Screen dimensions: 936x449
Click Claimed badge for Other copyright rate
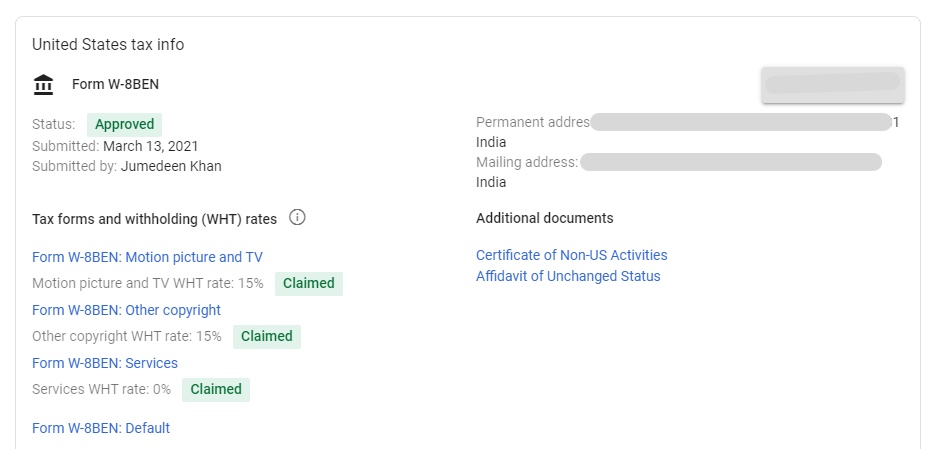[267, 337]
